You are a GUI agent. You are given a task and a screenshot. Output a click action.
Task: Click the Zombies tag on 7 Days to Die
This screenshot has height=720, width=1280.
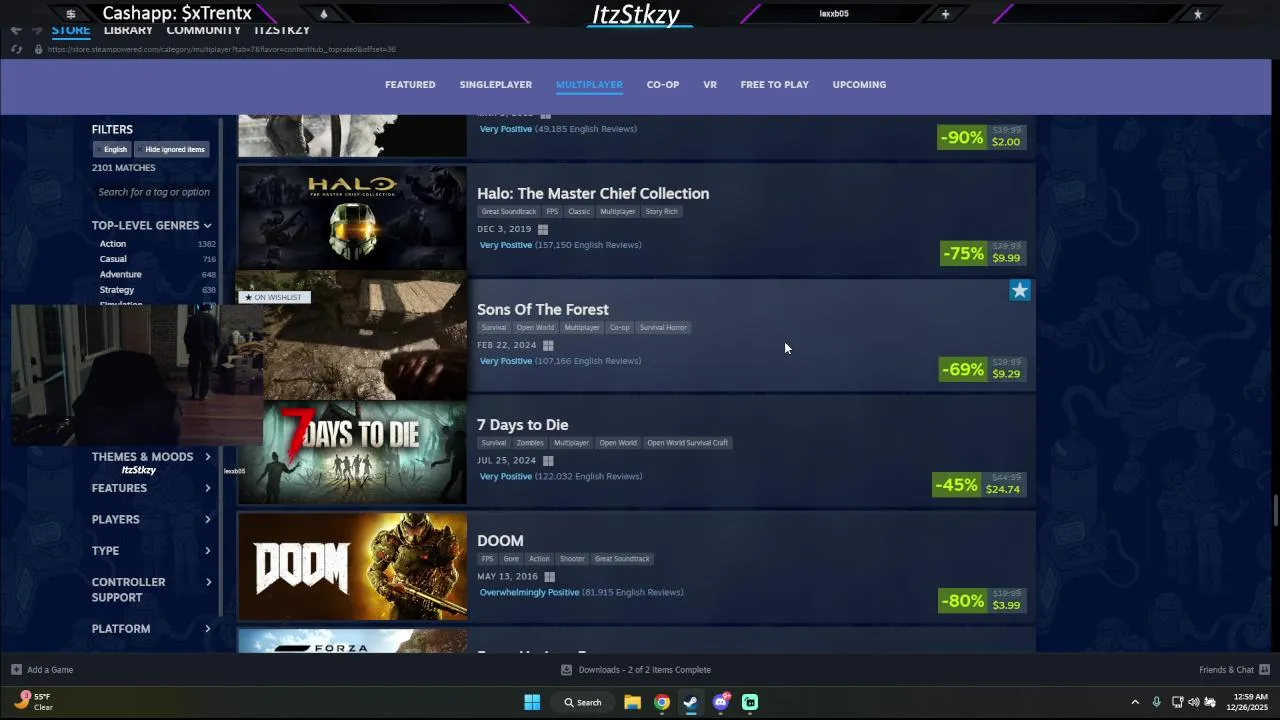pos(530,443)
